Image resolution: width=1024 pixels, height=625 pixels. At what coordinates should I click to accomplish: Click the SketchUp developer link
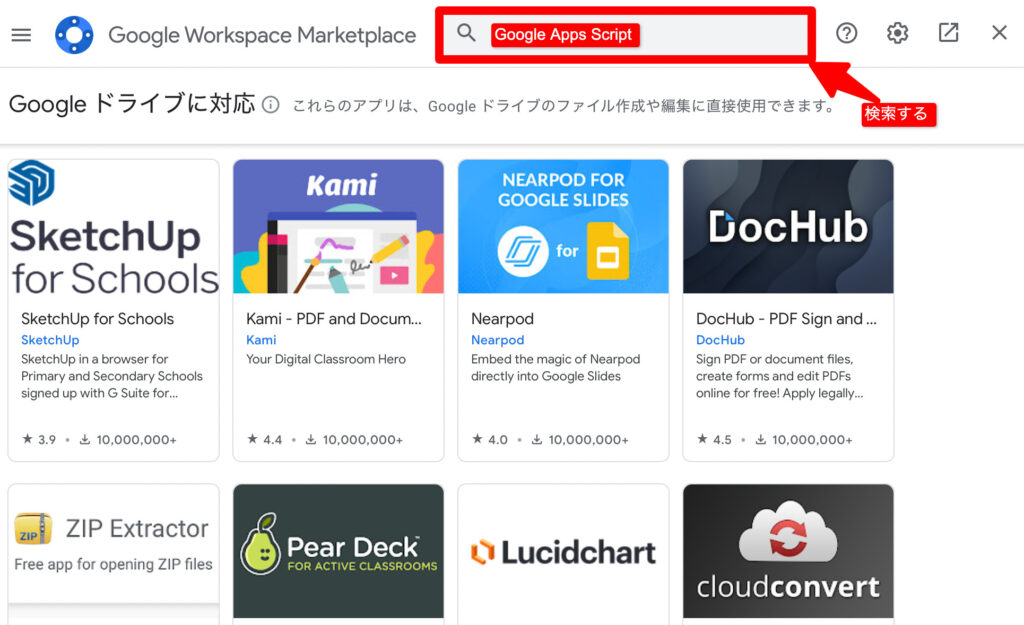click(50, 340)
